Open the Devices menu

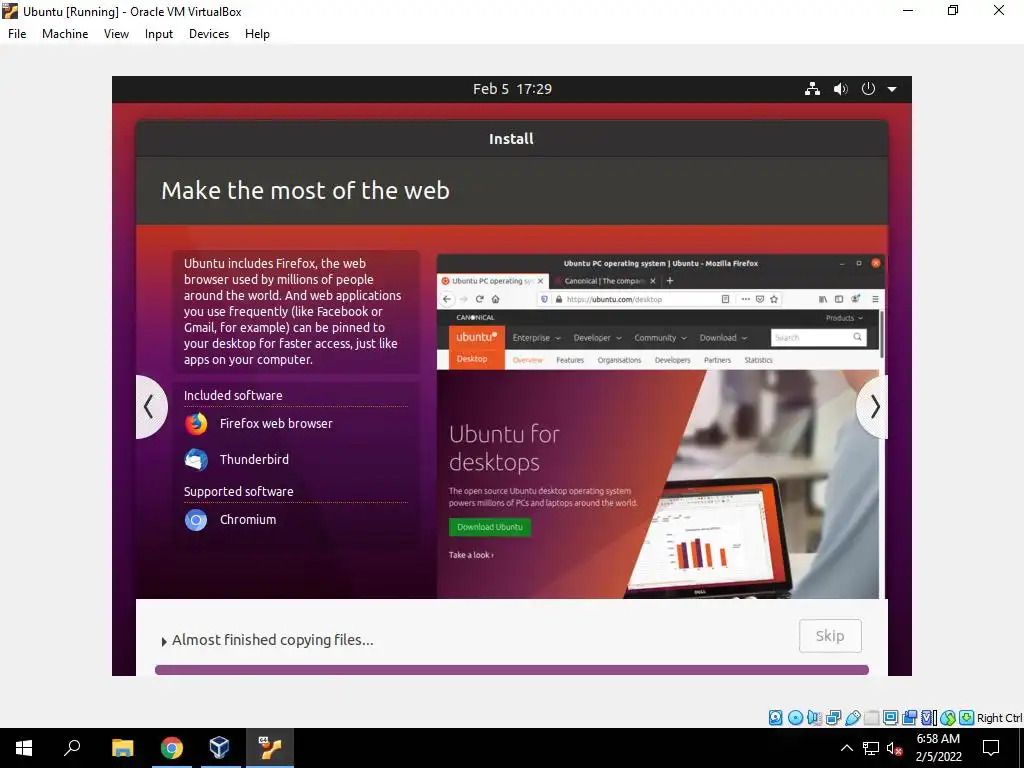click(209, 34)
